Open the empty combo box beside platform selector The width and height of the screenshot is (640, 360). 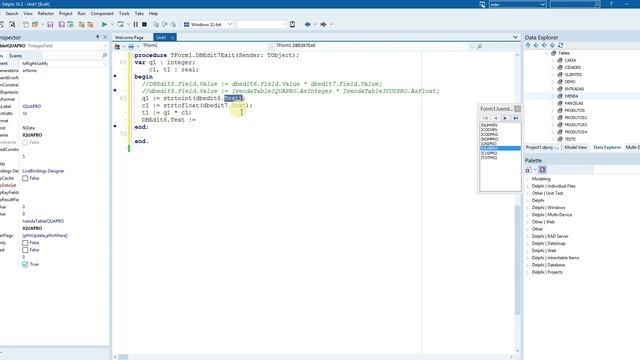(284, 24)
